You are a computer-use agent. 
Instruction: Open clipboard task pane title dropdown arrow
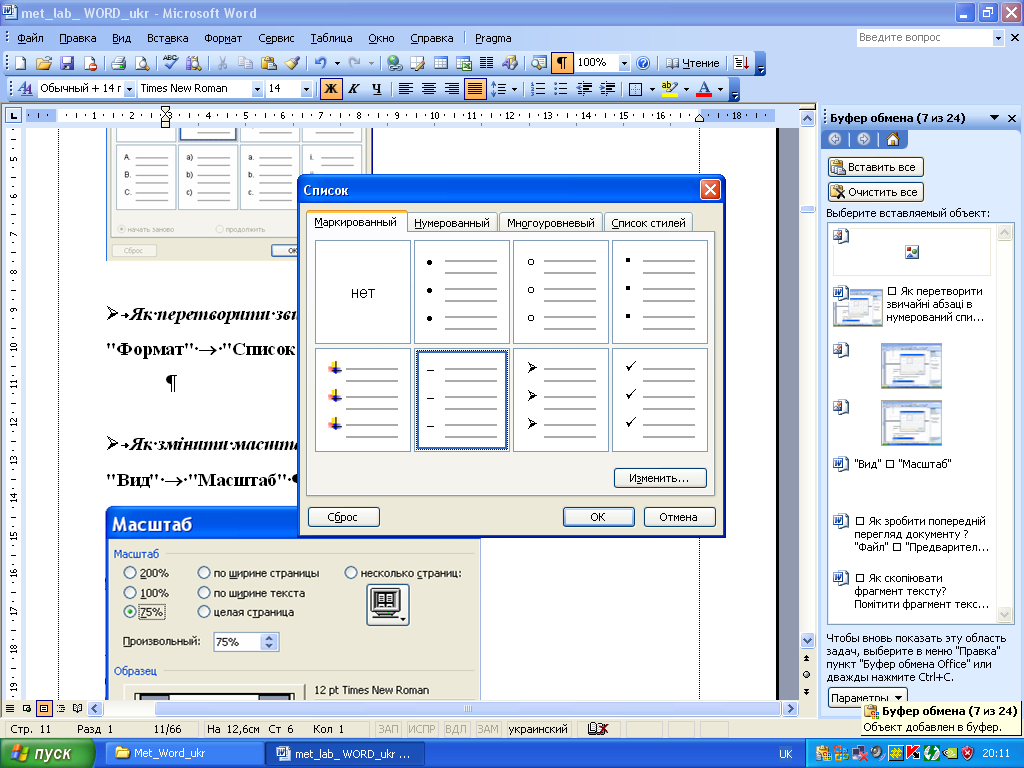[994, 118]
